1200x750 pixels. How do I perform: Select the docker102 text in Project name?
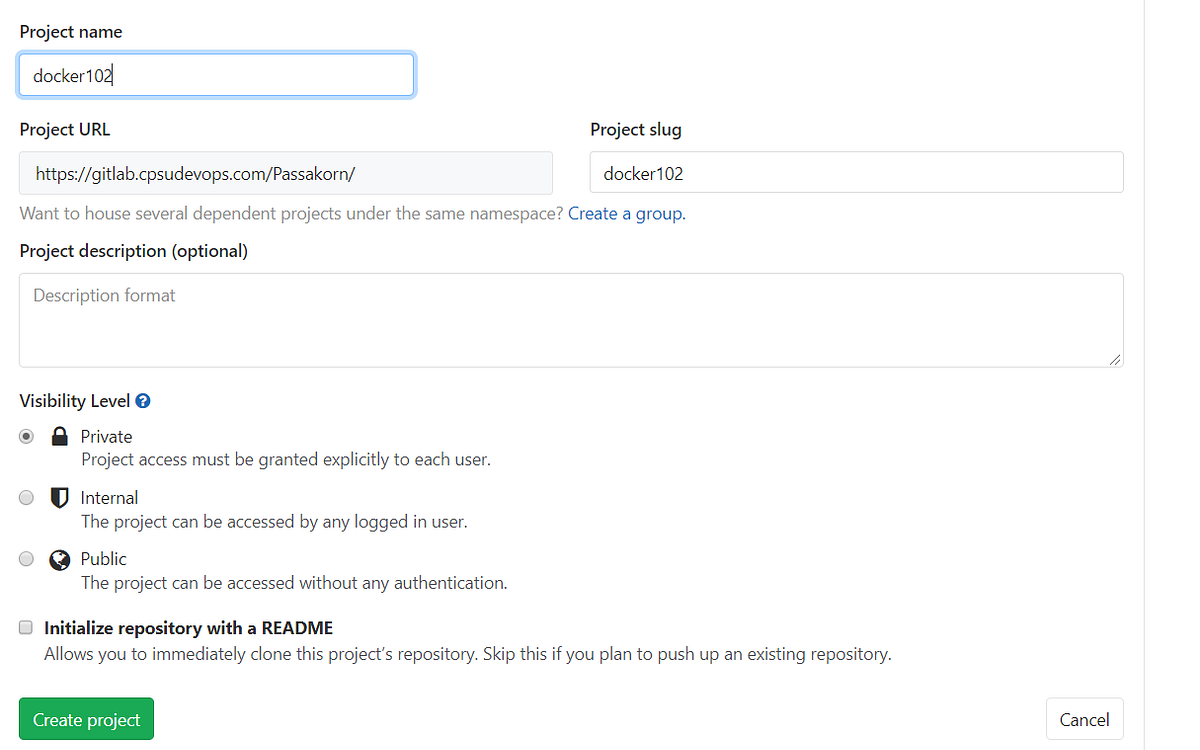pyautogui.click(x=70, y=74)
